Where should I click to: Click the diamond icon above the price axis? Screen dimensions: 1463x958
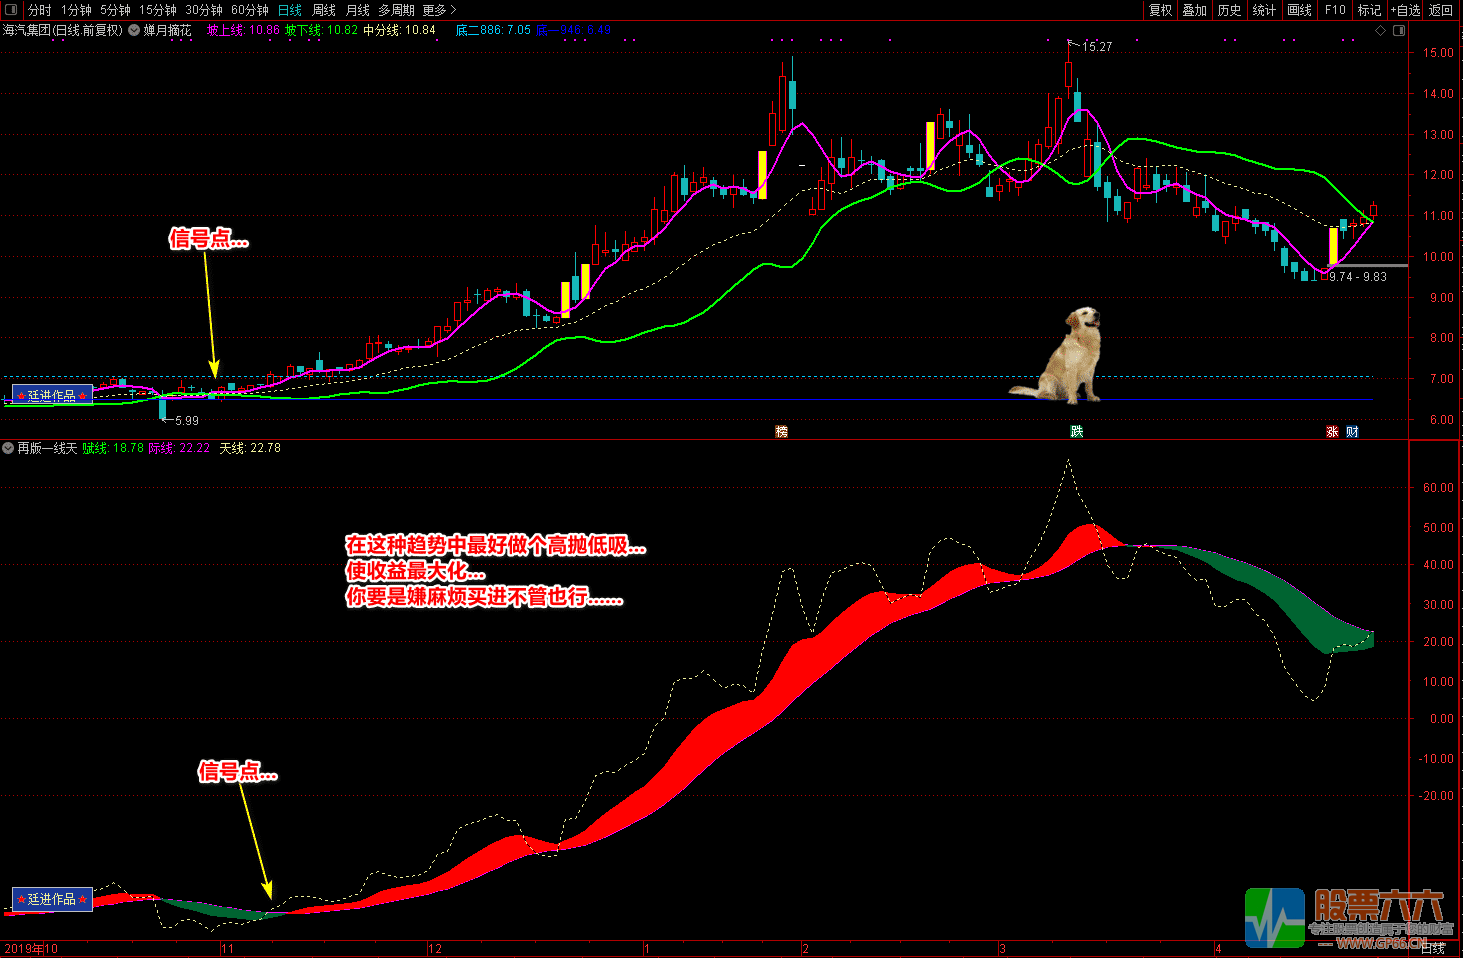[x=1381, y=30]
